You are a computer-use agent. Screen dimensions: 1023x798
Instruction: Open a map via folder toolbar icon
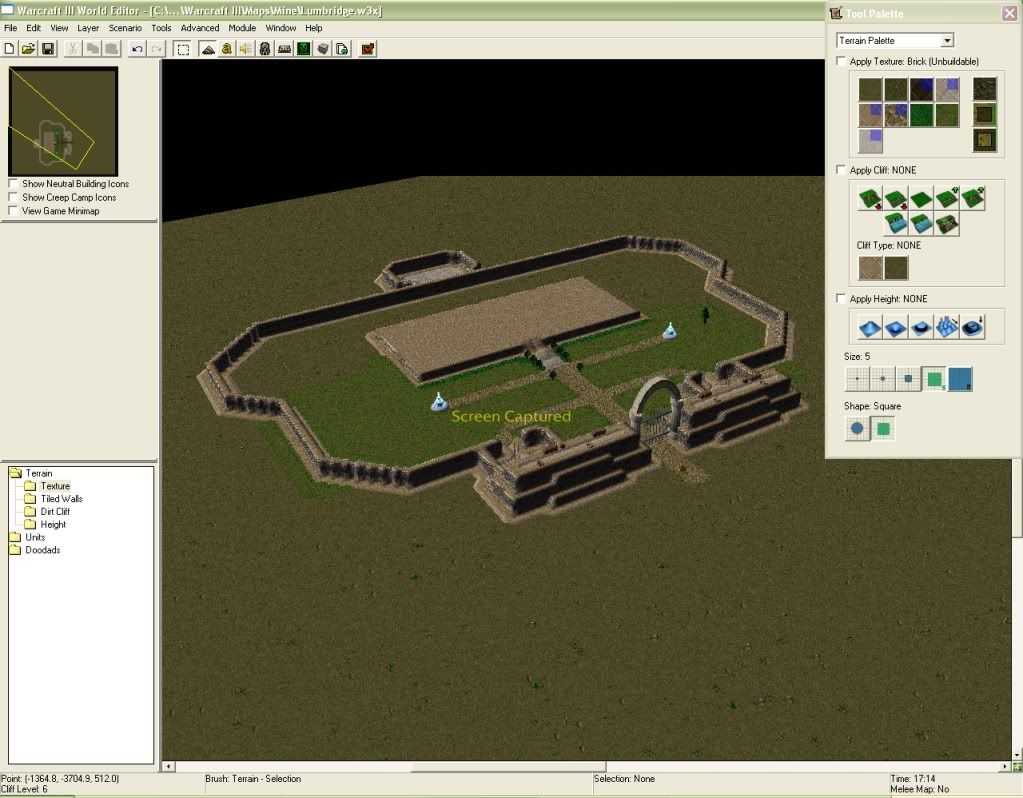click(29, 49)
